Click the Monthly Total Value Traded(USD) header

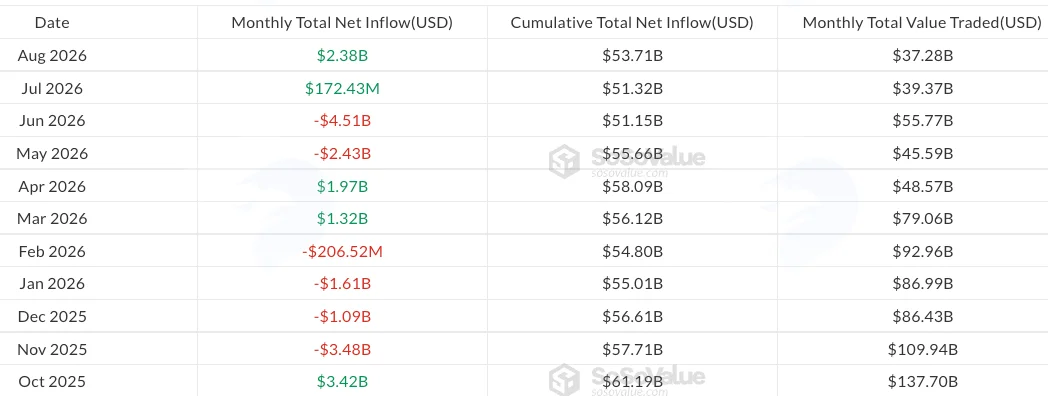click(922, 23)
